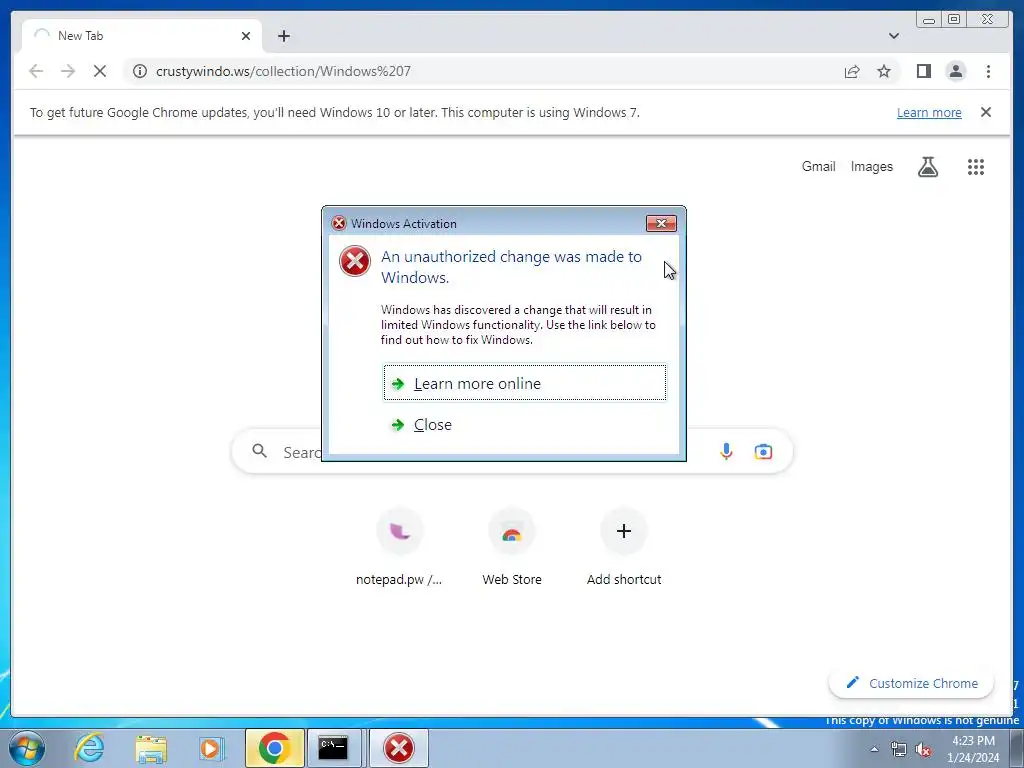Open the Chrome three-dot menu
This screenshot has width=1024, height=768.
click(988, 71)
